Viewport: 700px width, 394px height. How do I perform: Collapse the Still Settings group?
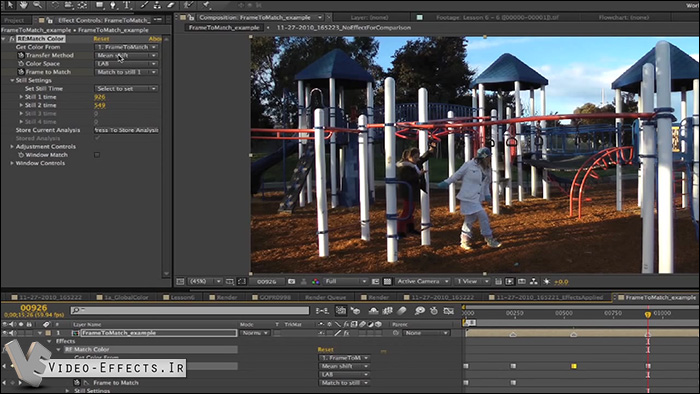click(x=12, y=80)
